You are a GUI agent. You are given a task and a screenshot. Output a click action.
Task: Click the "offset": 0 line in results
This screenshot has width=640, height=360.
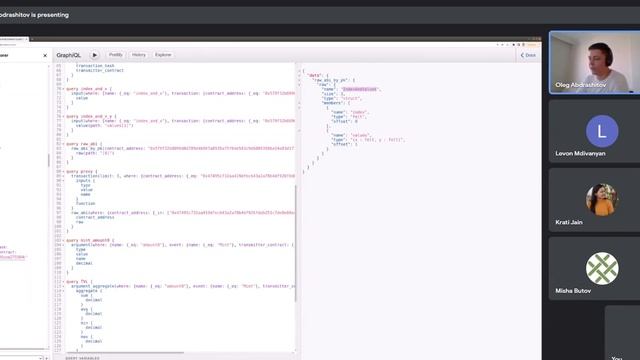tap(344, 121)
